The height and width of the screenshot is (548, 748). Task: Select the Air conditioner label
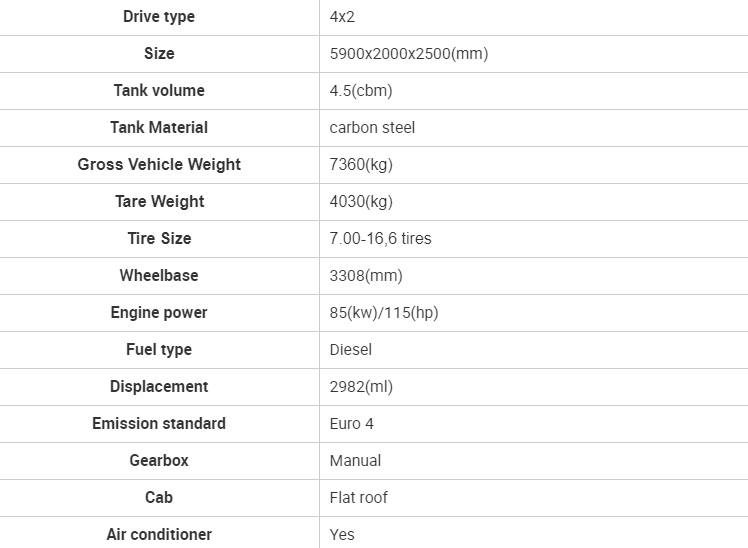(159, 535)
